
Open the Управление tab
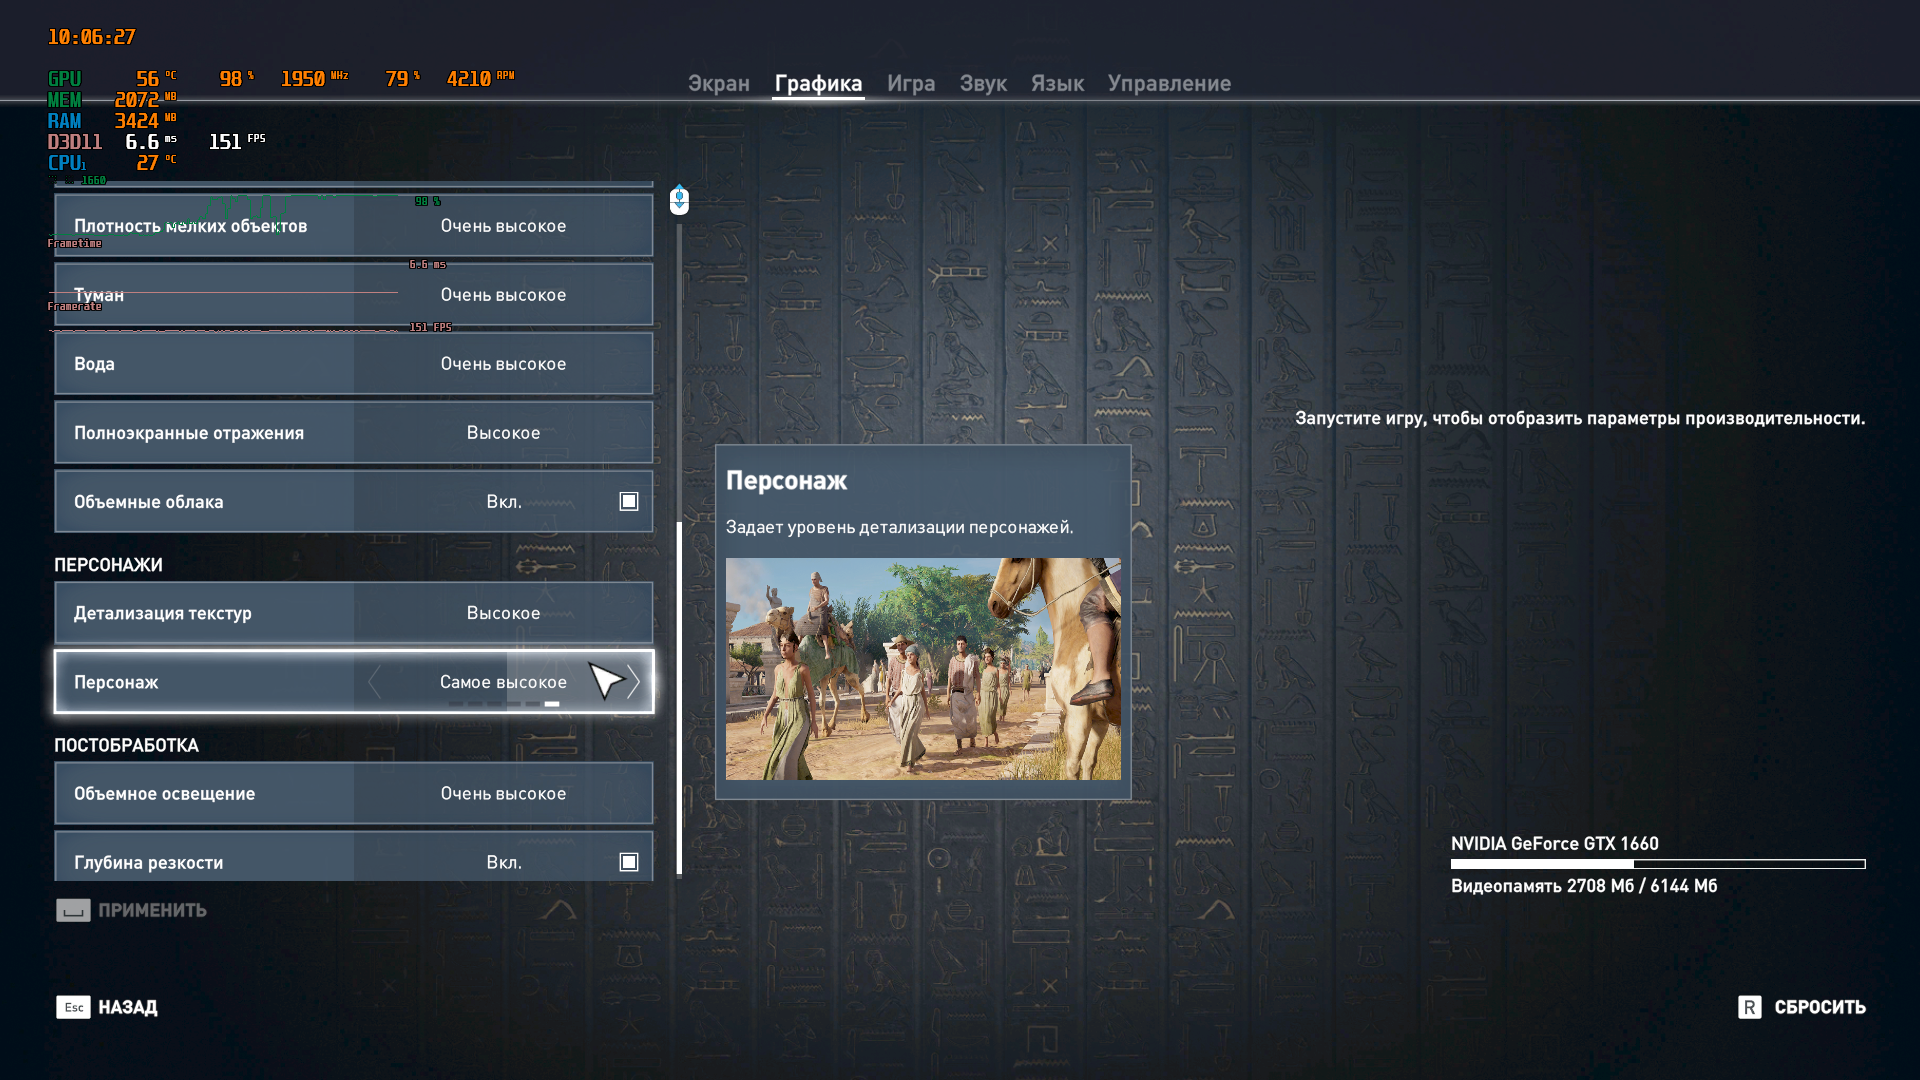point(1168,83)
